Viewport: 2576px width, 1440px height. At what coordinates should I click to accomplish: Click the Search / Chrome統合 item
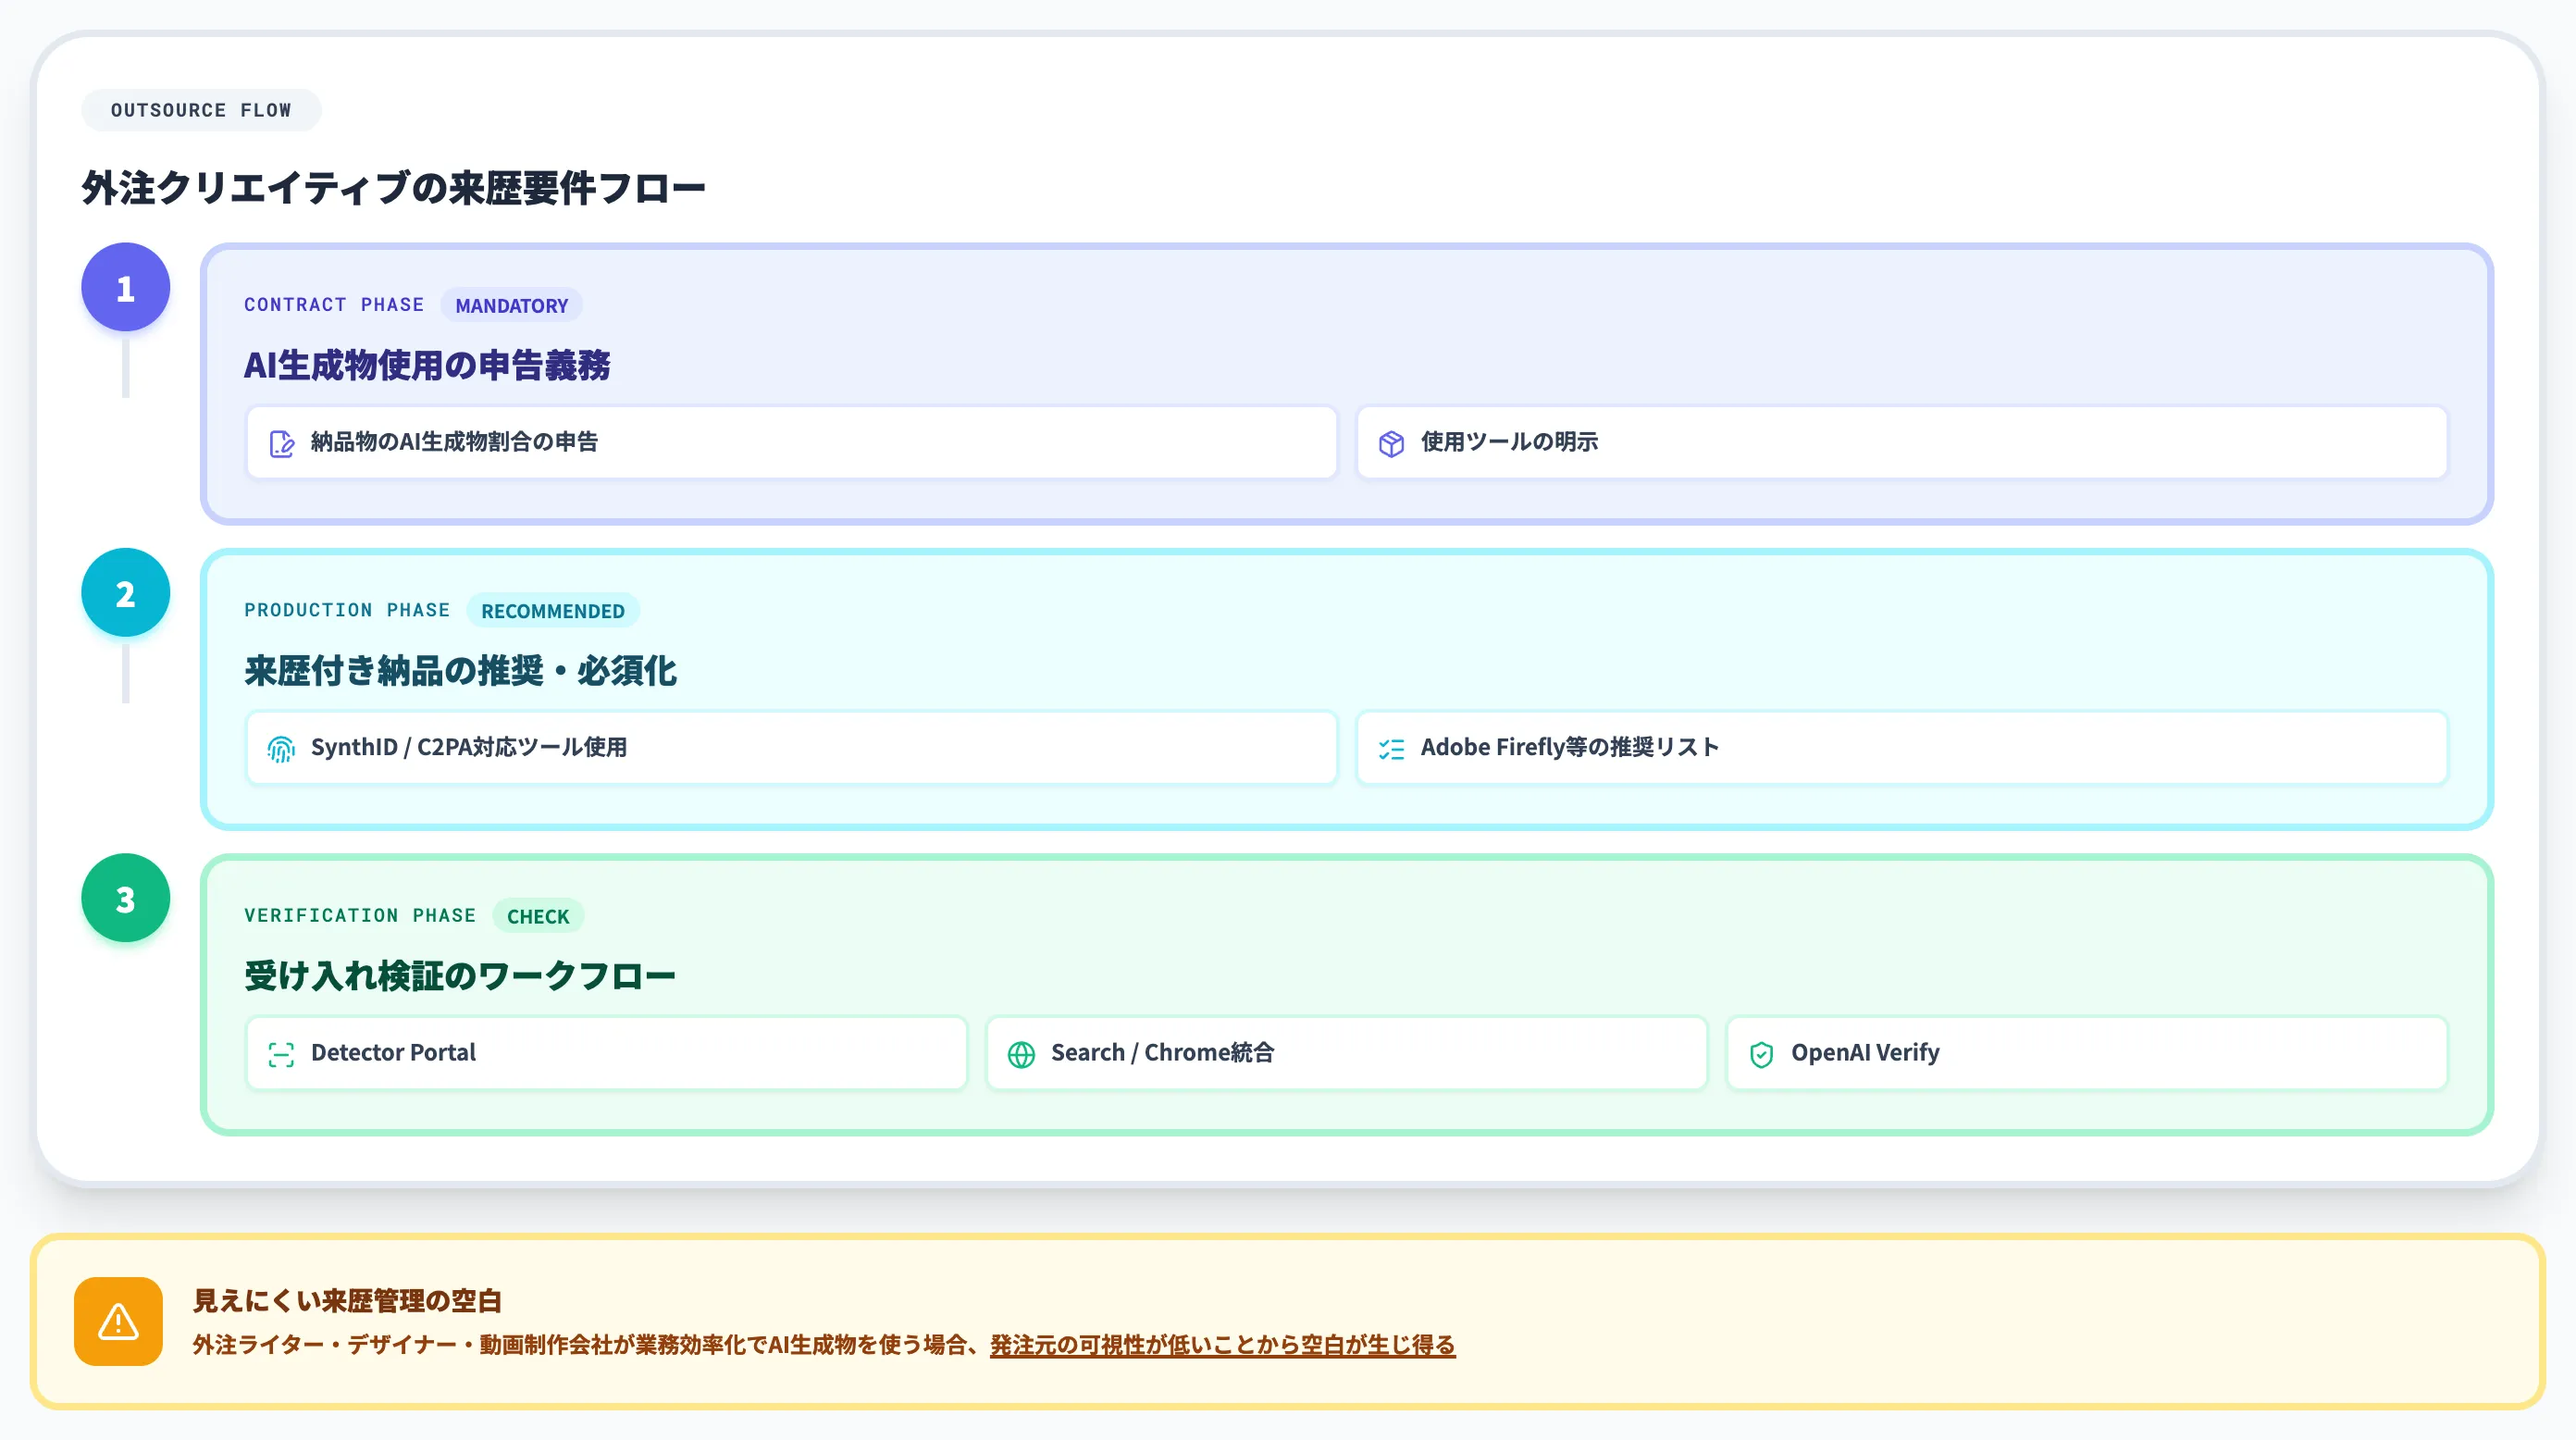coord(1346,1053)
